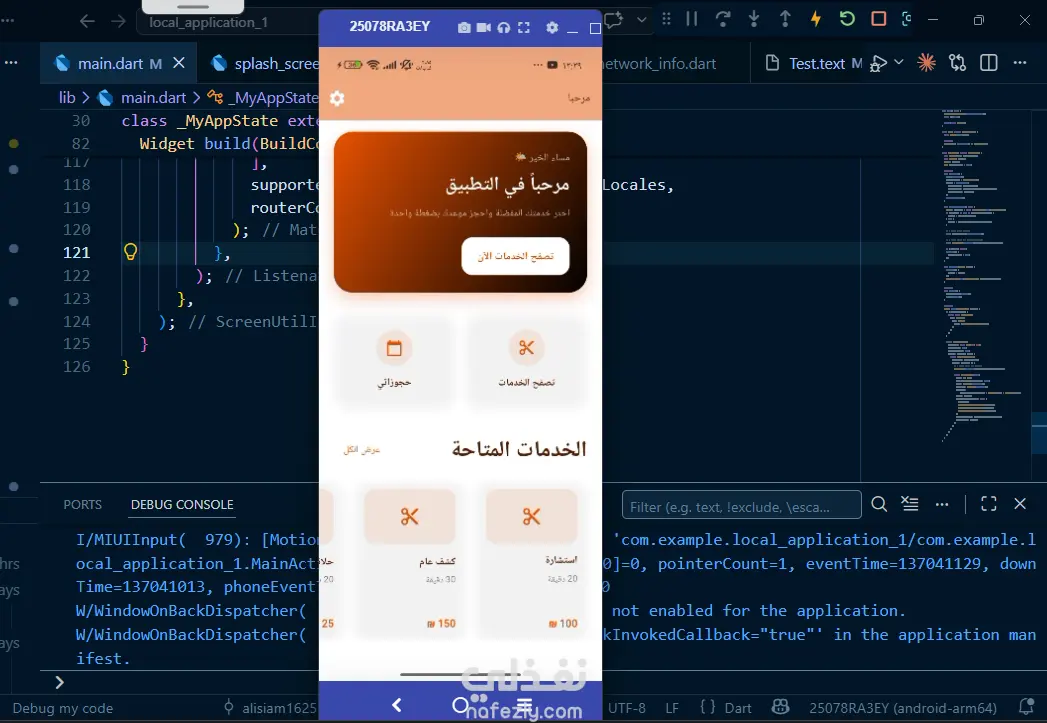Open more panel actions ellipsis
The height and width of the screenshot is (723, 1047).
click(941, 504)
